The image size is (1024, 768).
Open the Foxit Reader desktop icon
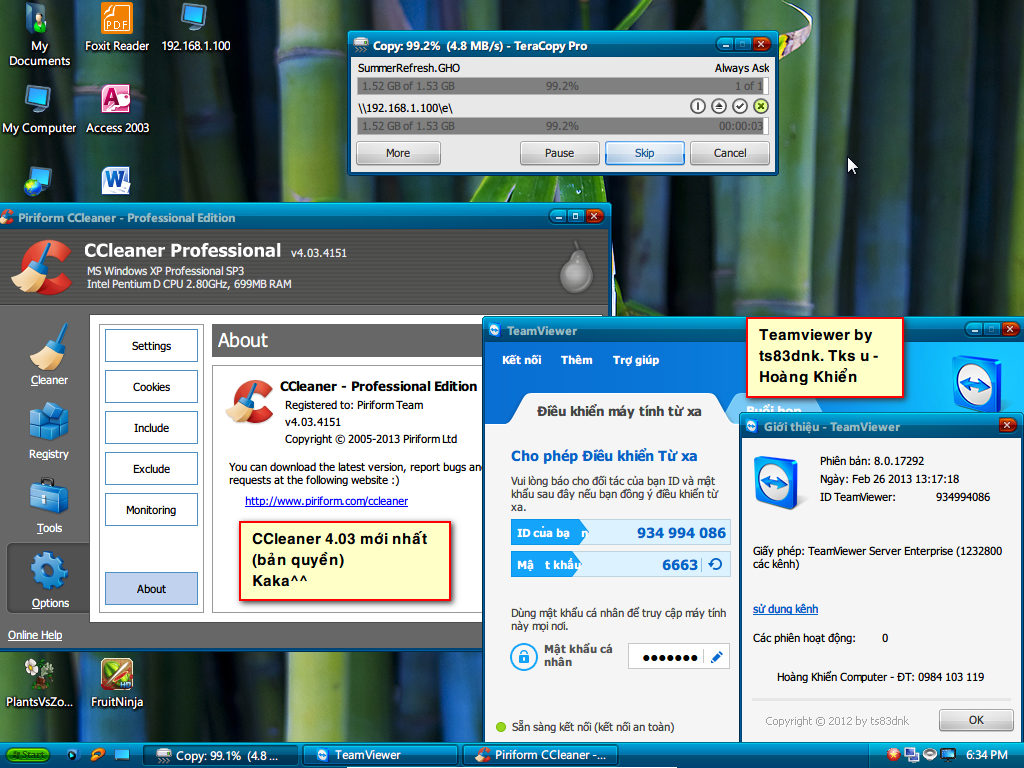[117, 27]
